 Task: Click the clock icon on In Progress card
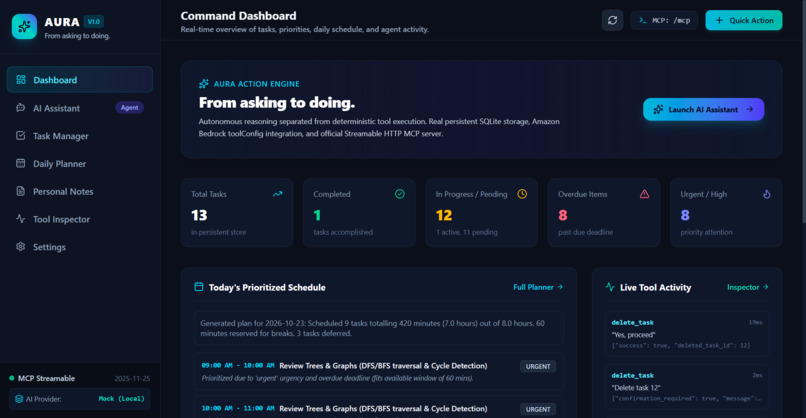[522, 194]
